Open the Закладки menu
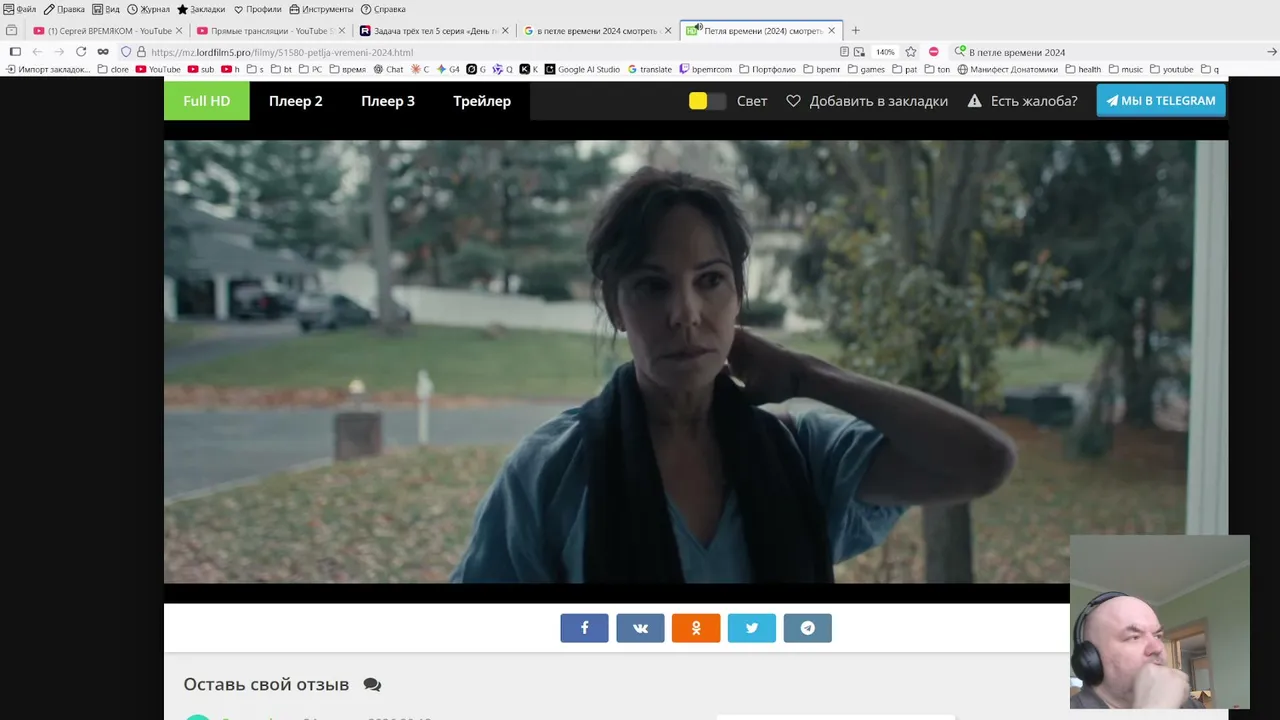 pos(201,9)
